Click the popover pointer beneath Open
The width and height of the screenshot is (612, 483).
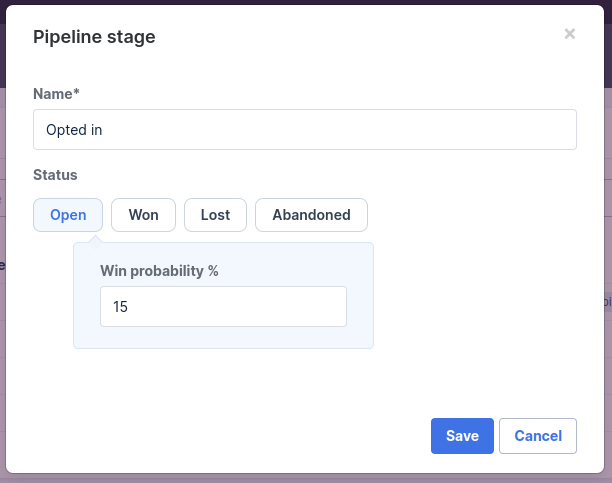(95, 241)
